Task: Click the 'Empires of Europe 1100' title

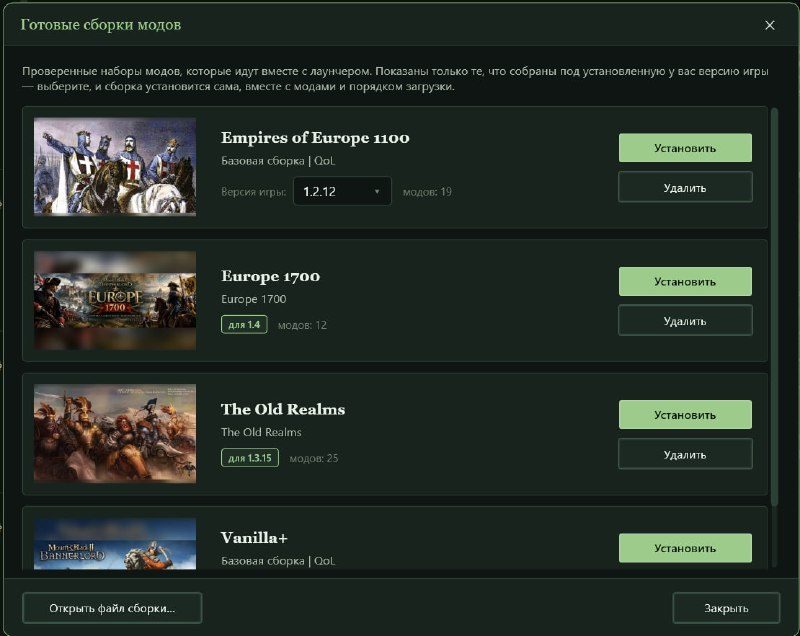Action: tap(315, 138)
